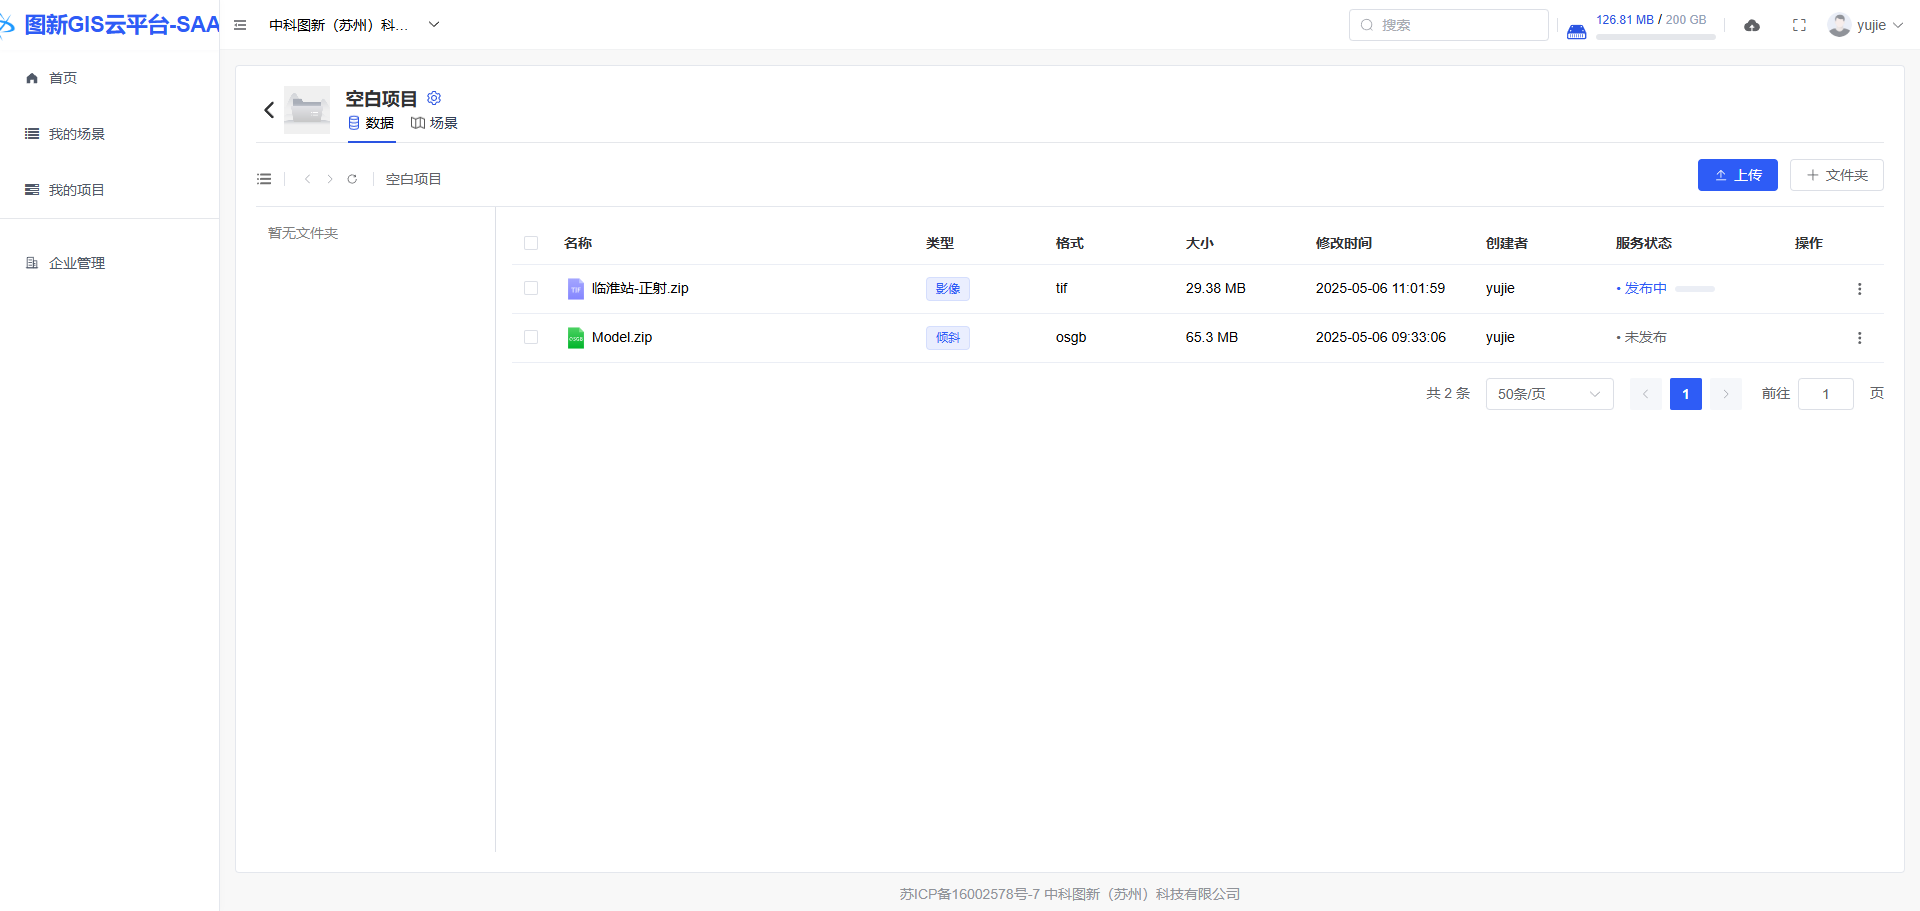The image size is (1920, 911).
Task: Refresh the file list
Action: (x=352, y=179)
